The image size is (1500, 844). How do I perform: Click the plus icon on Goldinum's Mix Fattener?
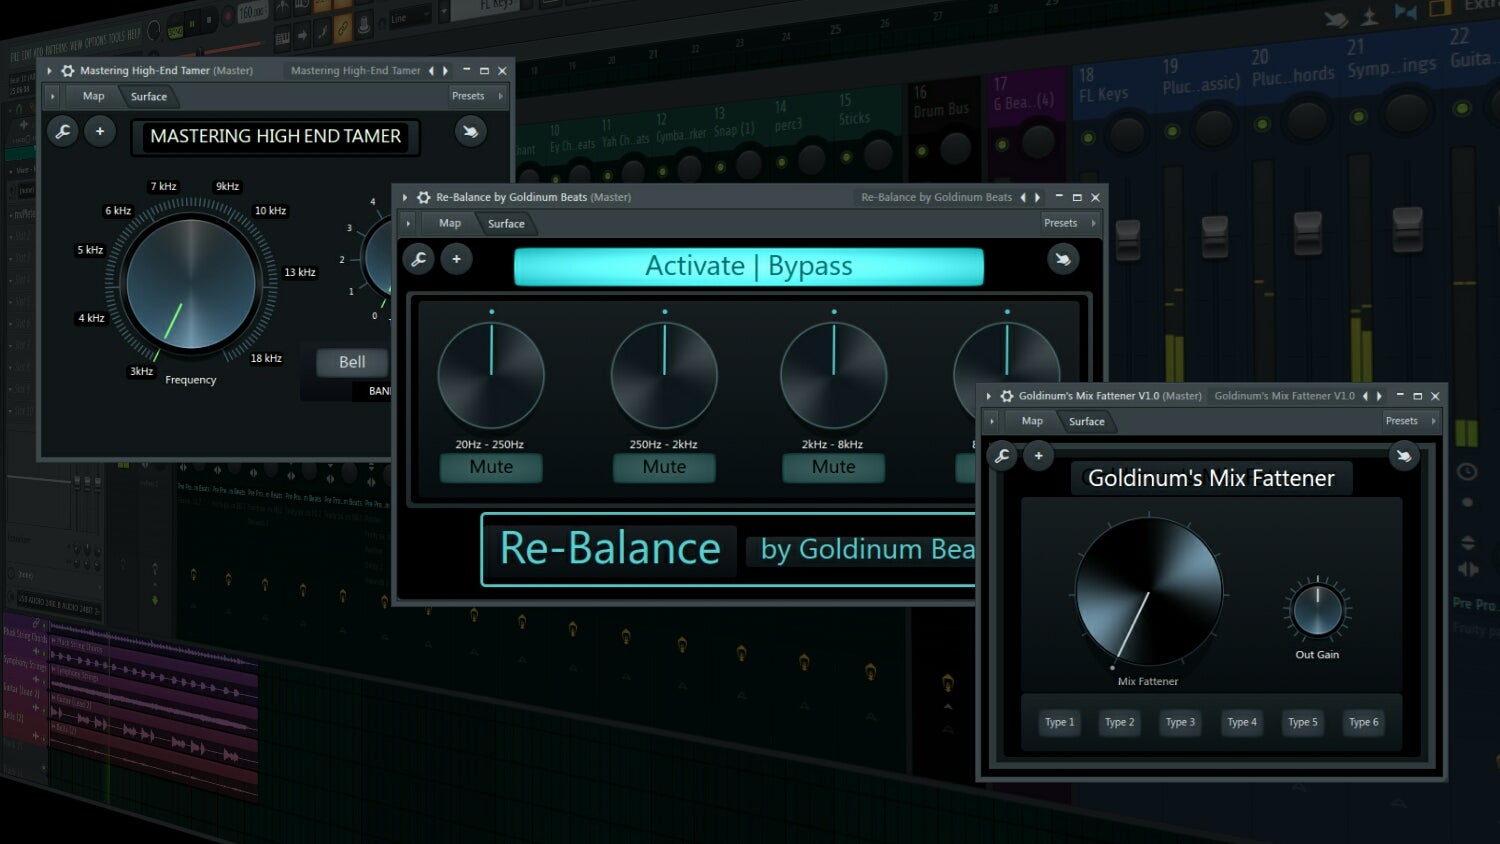point(1039,456)
